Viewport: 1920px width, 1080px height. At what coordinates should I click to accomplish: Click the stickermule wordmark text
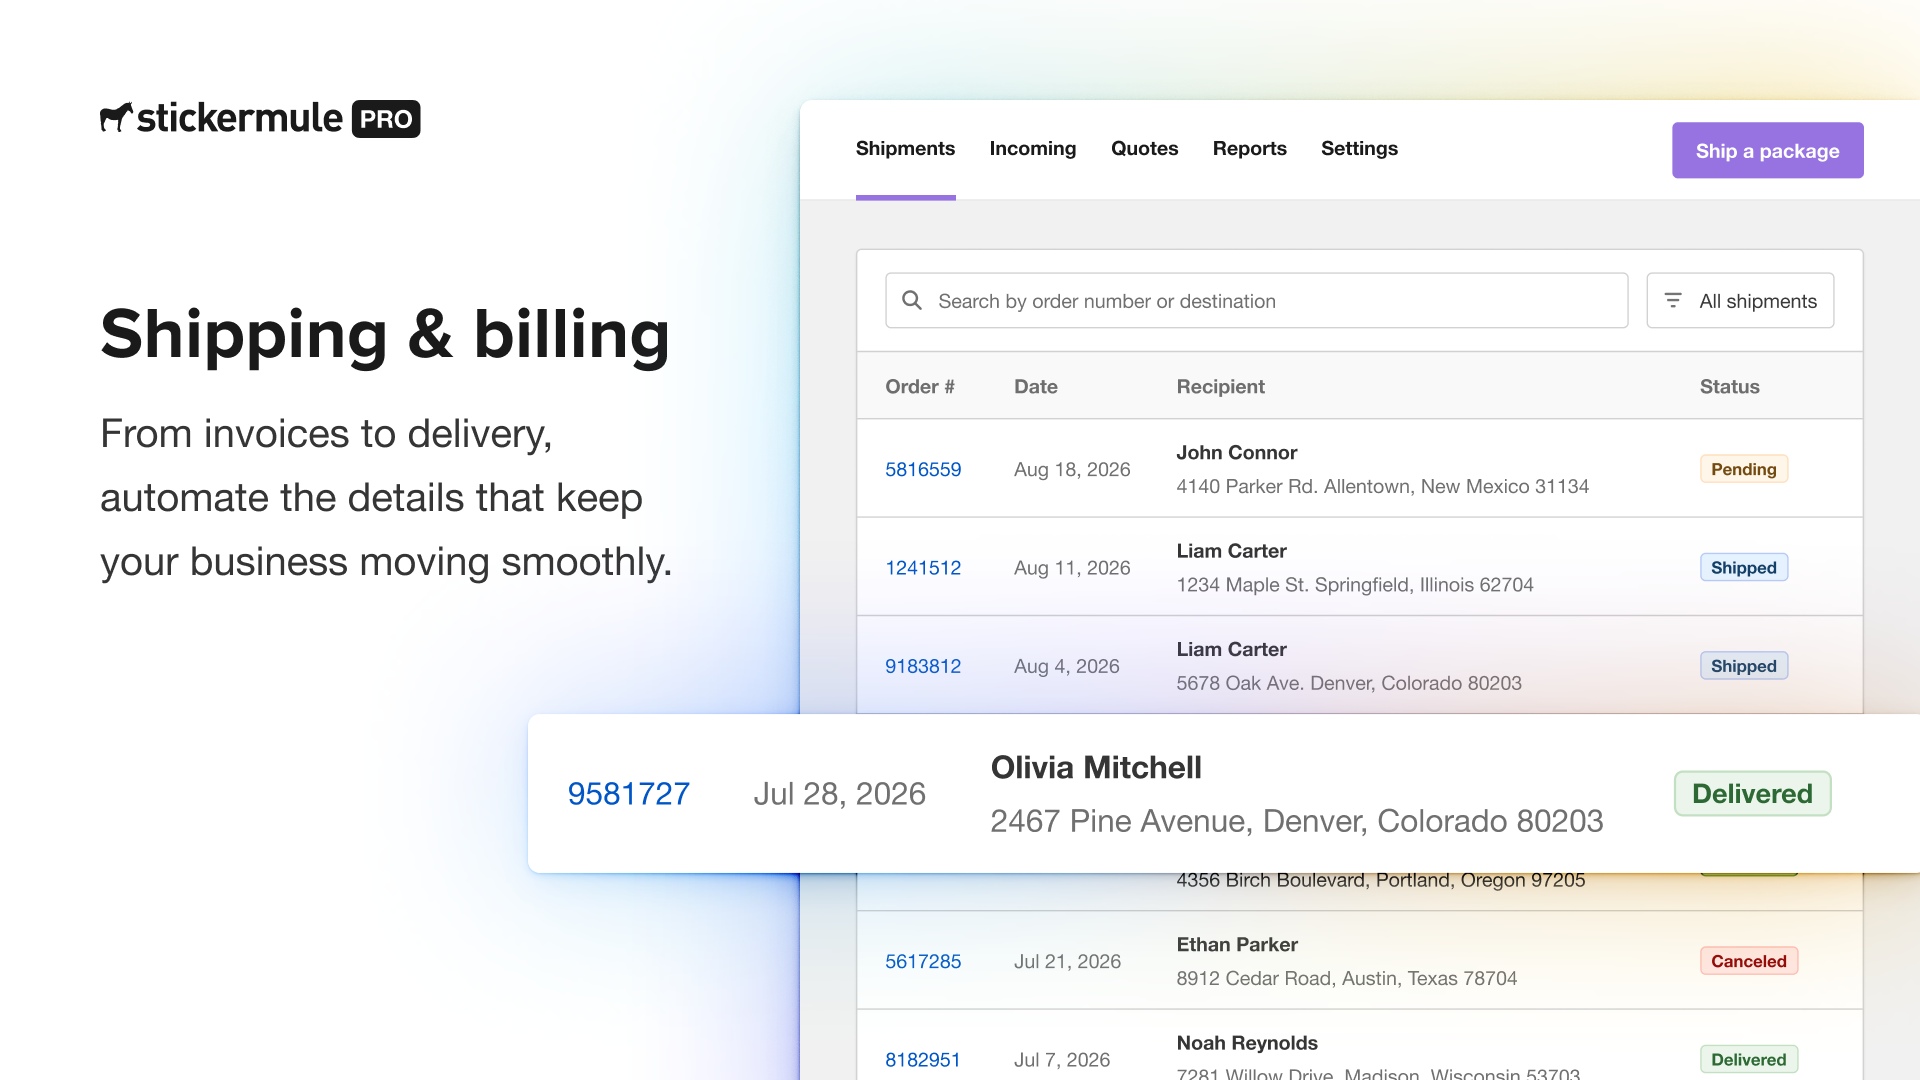tap(240, 118)
